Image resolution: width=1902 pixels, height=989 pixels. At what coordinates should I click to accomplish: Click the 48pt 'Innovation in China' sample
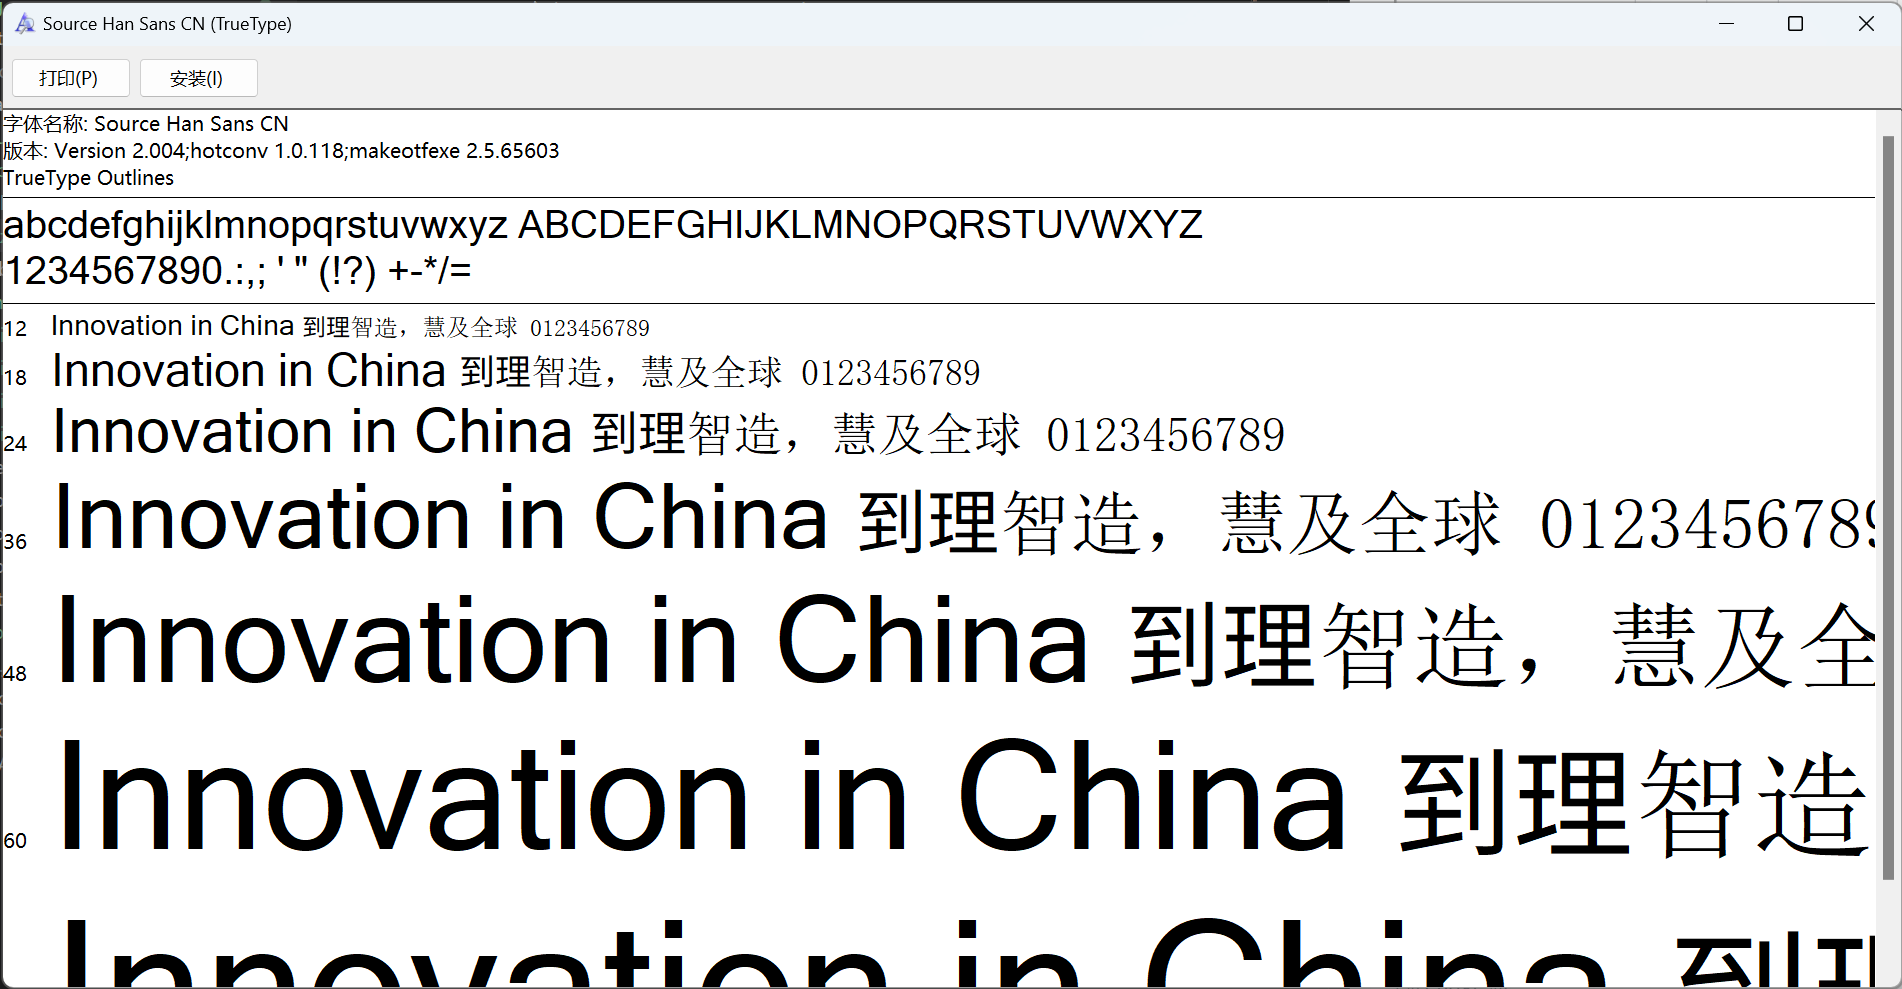click(x=573, y=640)
